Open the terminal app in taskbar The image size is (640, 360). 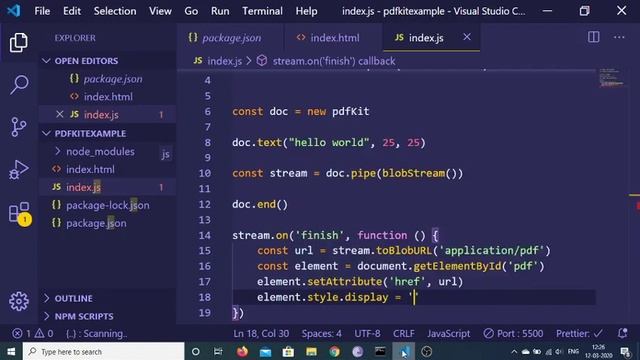click(380, 351)
